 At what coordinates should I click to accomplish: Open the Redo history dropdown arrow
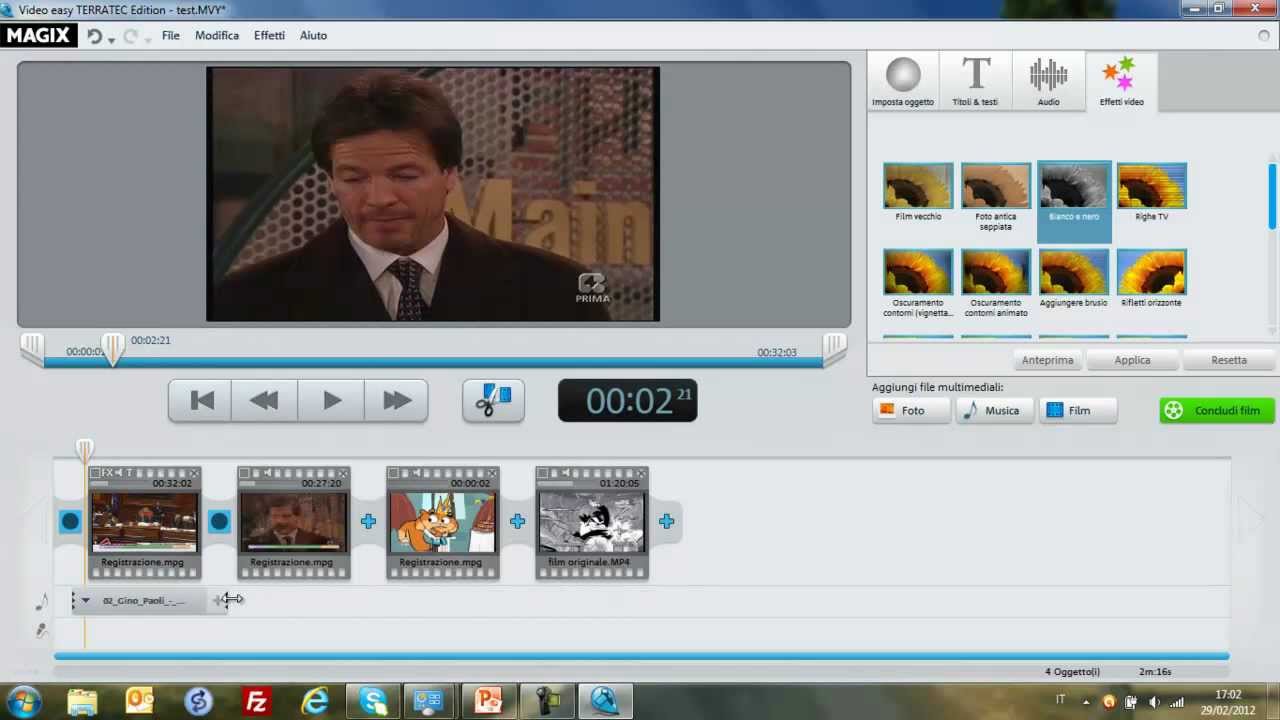click(147, 39)
